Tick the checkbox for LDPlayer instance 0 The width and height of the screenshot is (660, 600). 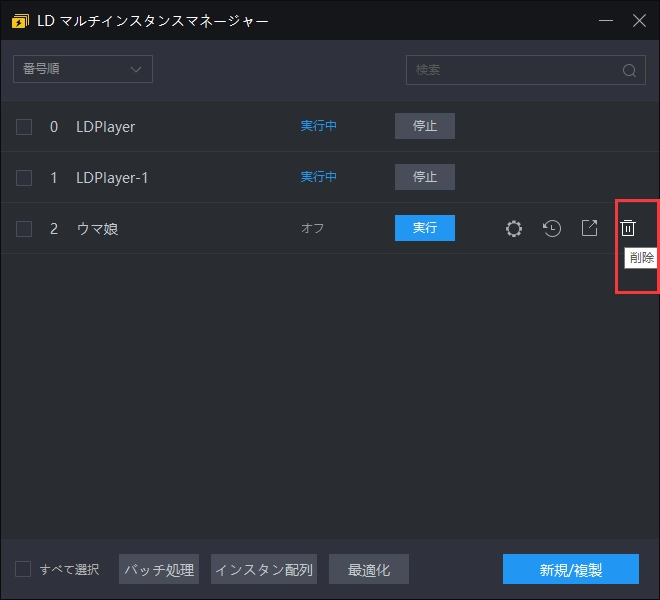coord(24,127)
